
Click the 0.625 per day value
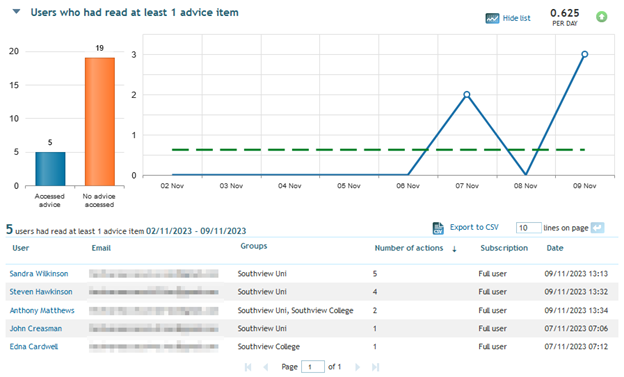point(565,14)
